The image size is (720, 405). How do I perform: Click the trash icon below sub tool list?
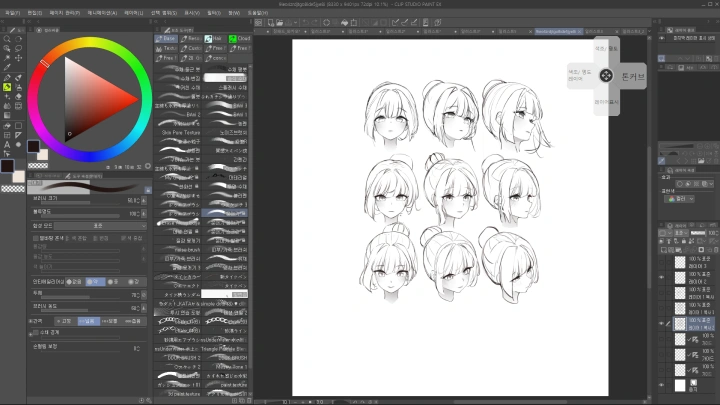coord(248,400)
